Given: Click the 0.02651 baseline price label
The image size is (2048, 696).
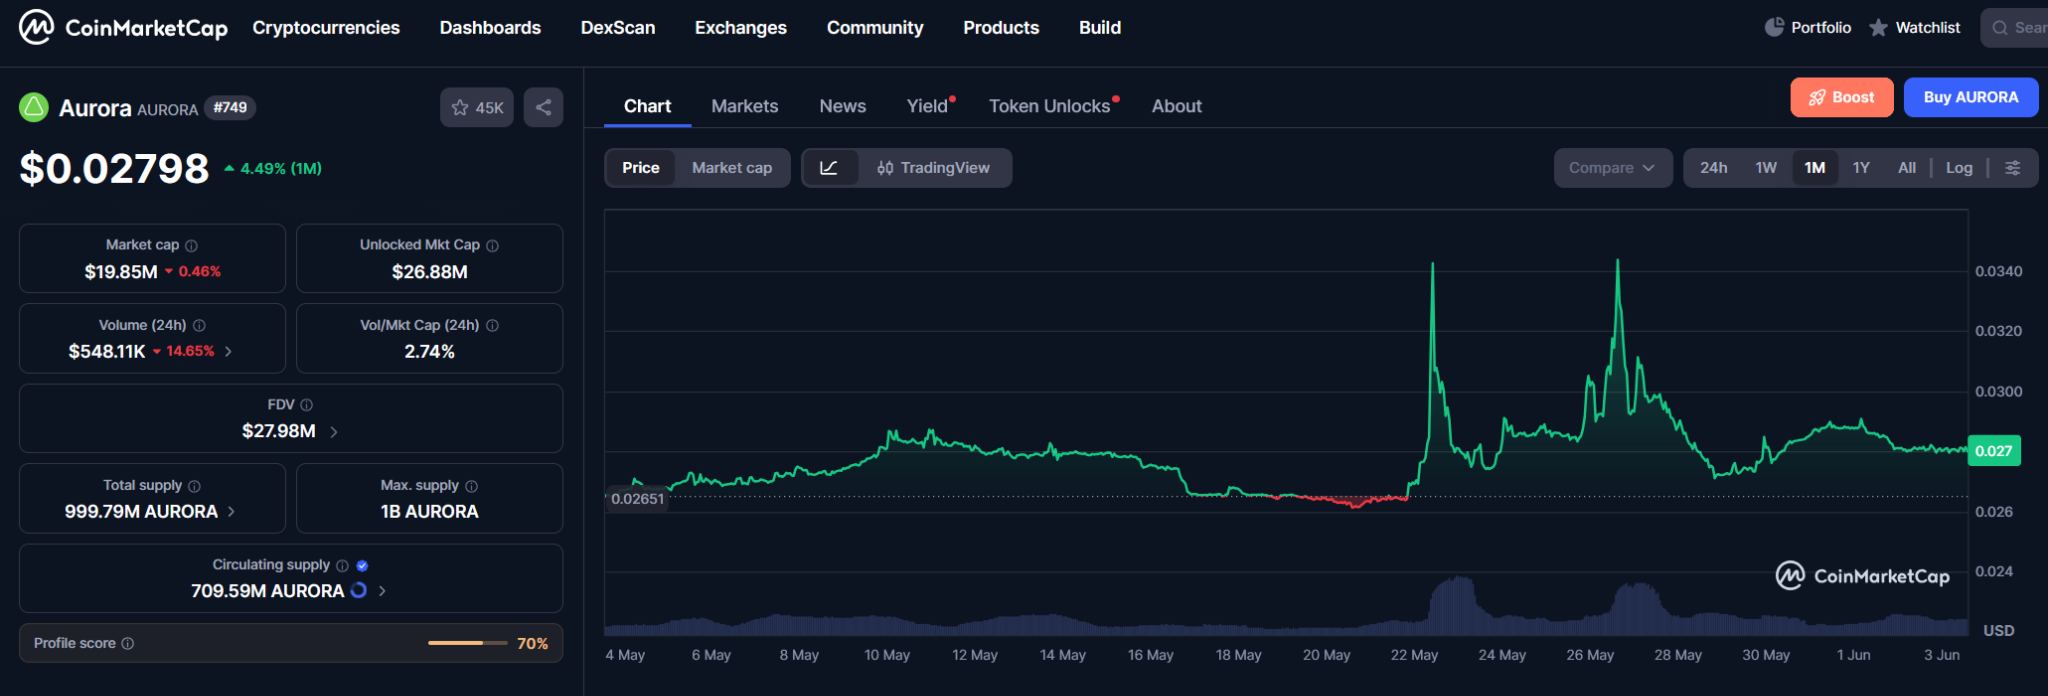Looking at the screenshot, I should (x=637, y=498).
